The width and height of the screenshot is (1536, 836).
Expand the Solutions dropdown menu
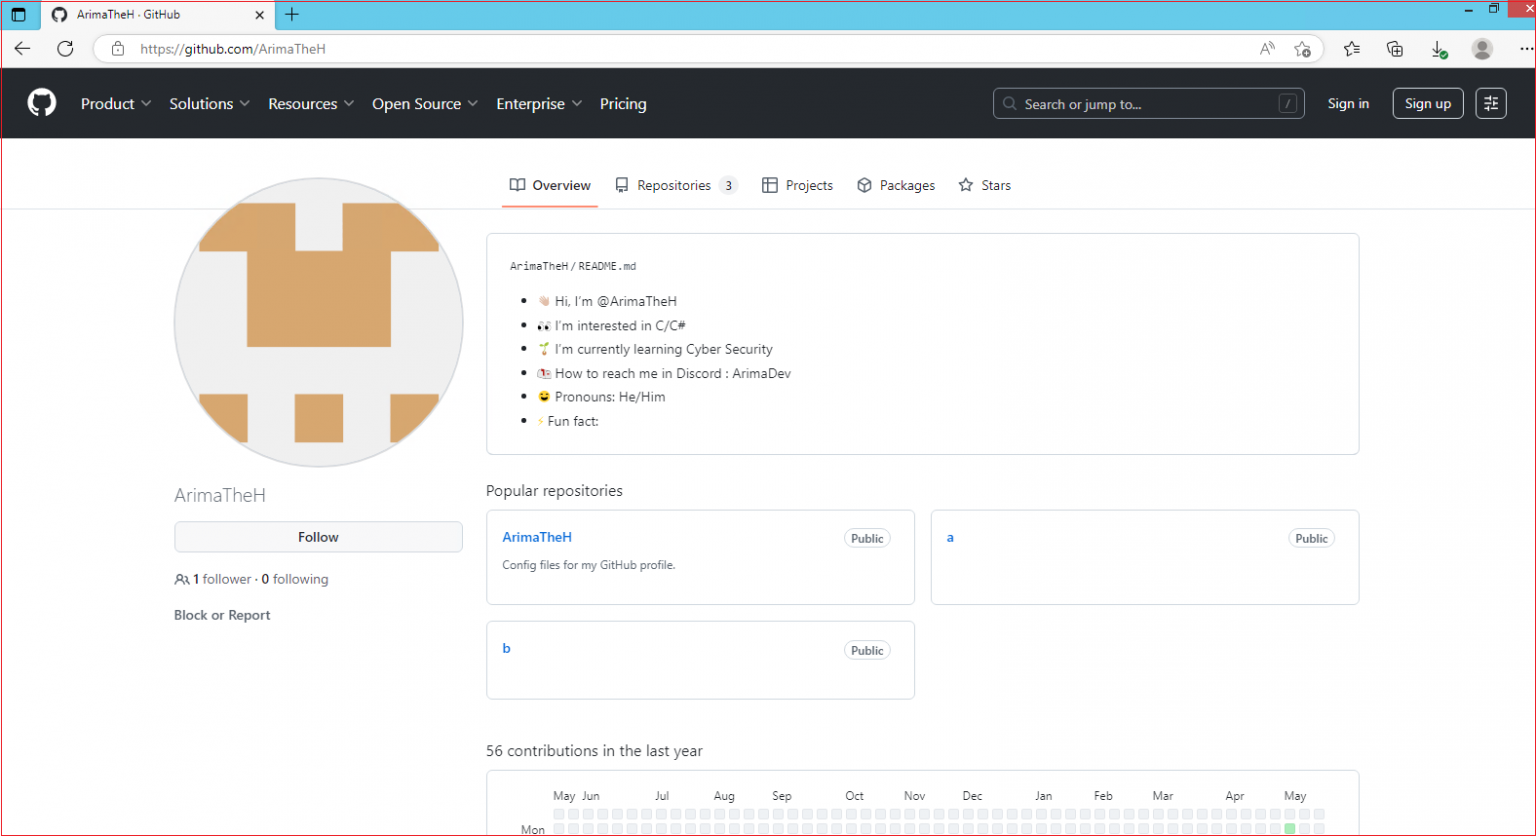[209, 103]
